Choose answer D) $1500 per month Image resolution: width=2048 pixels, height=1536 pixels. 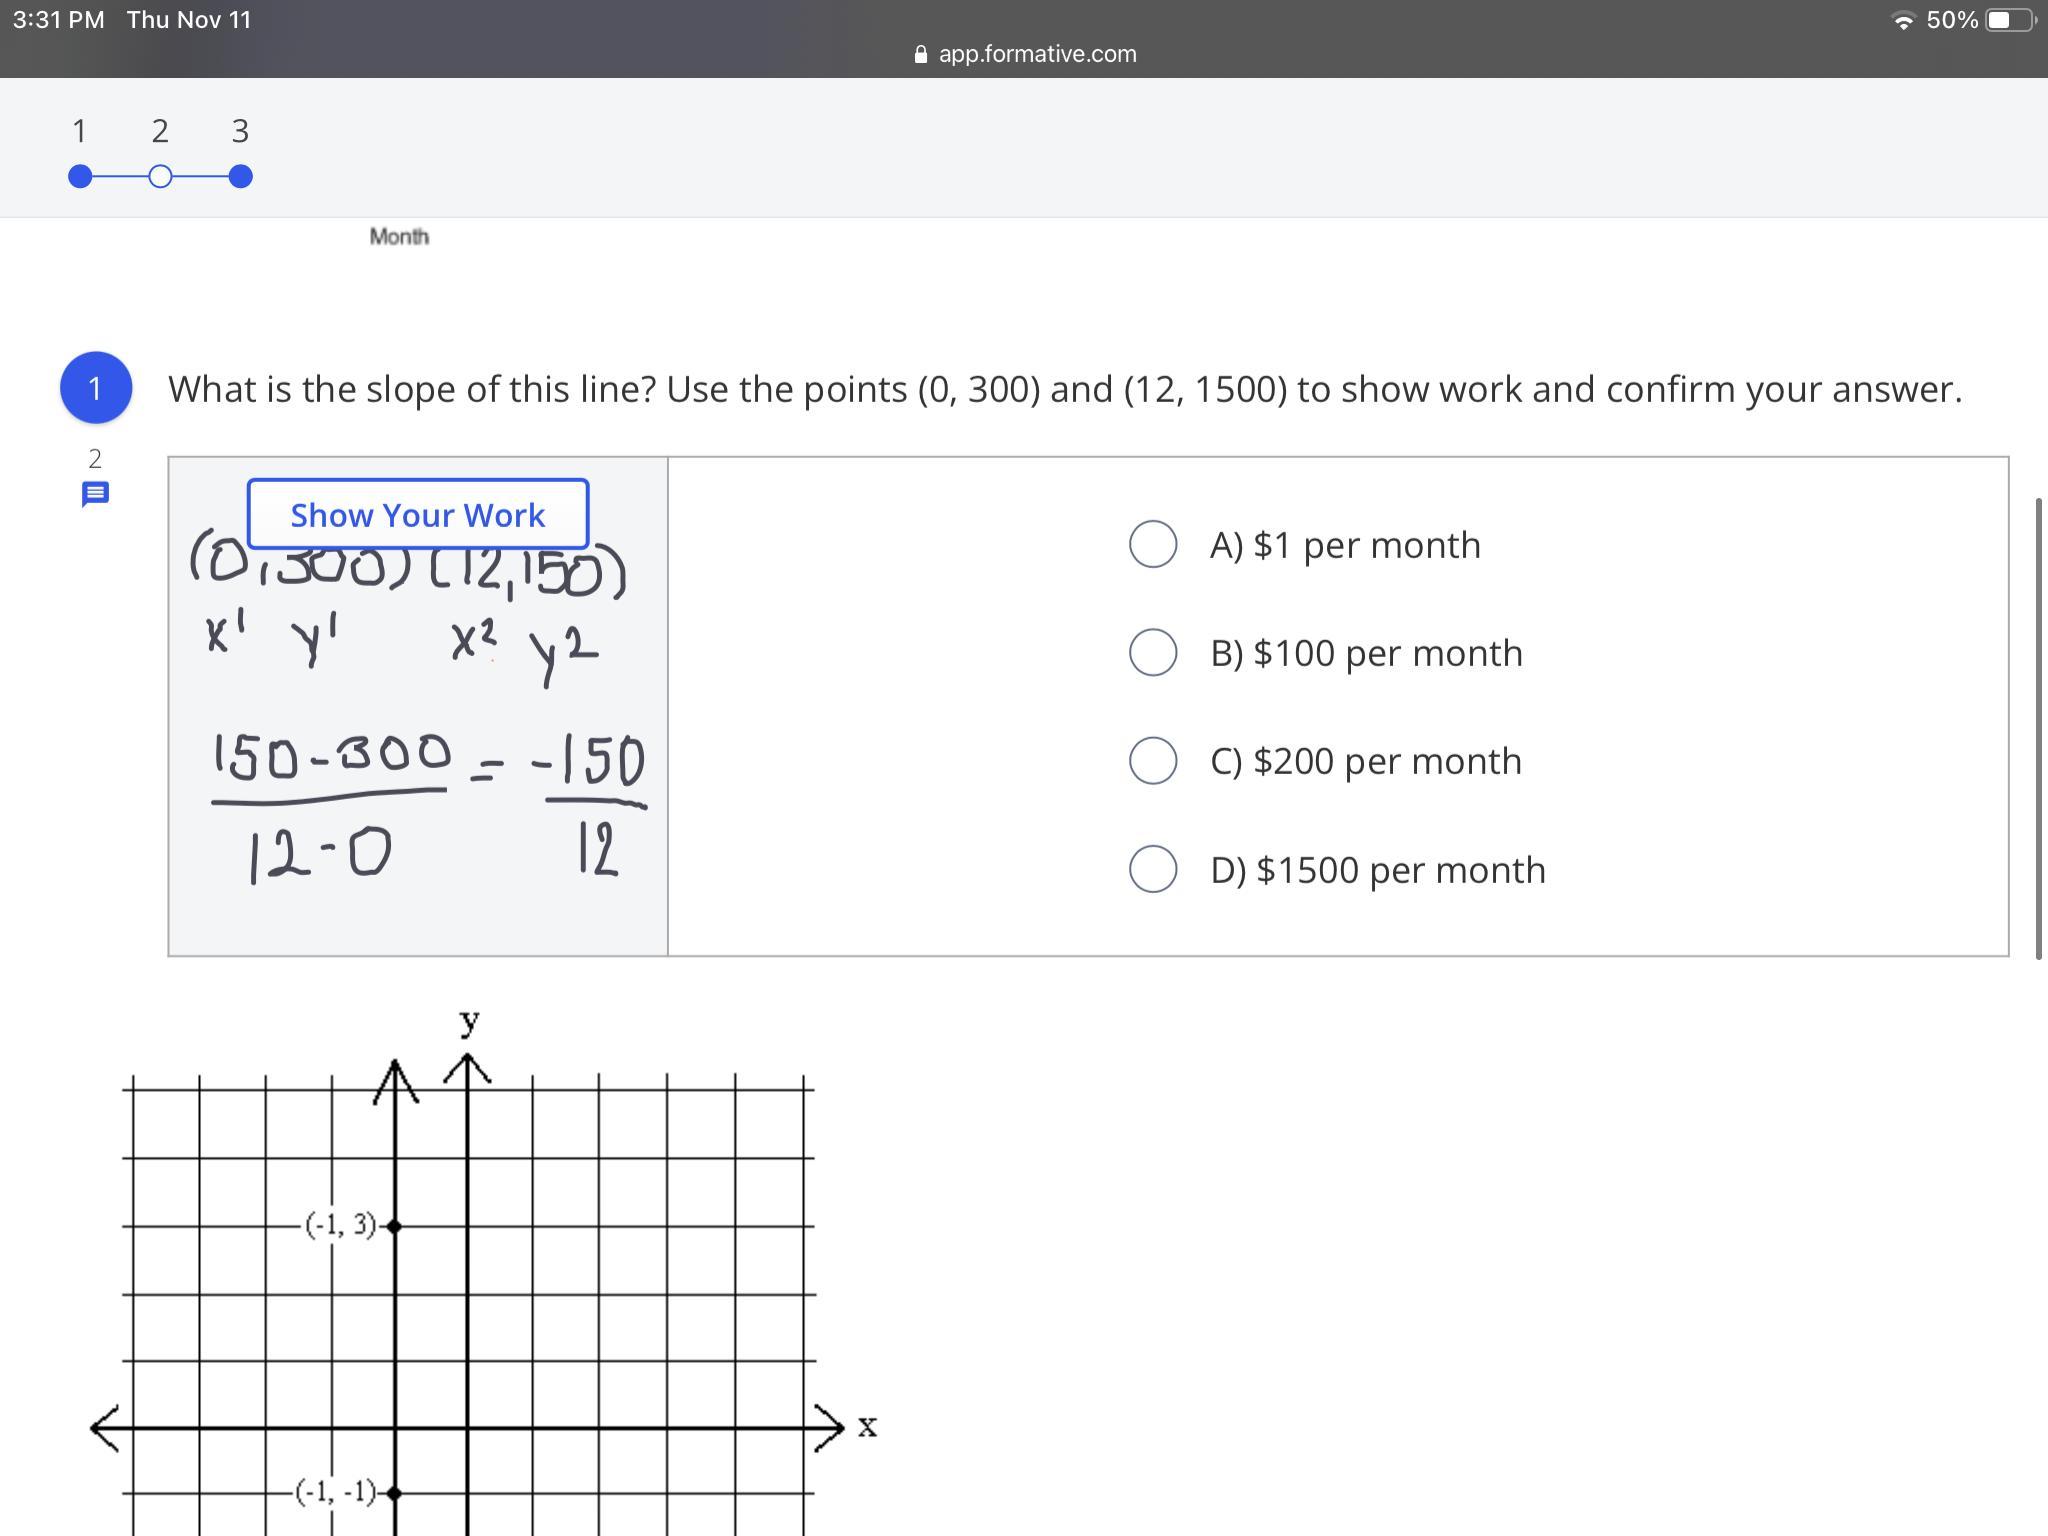point(1153,869)
